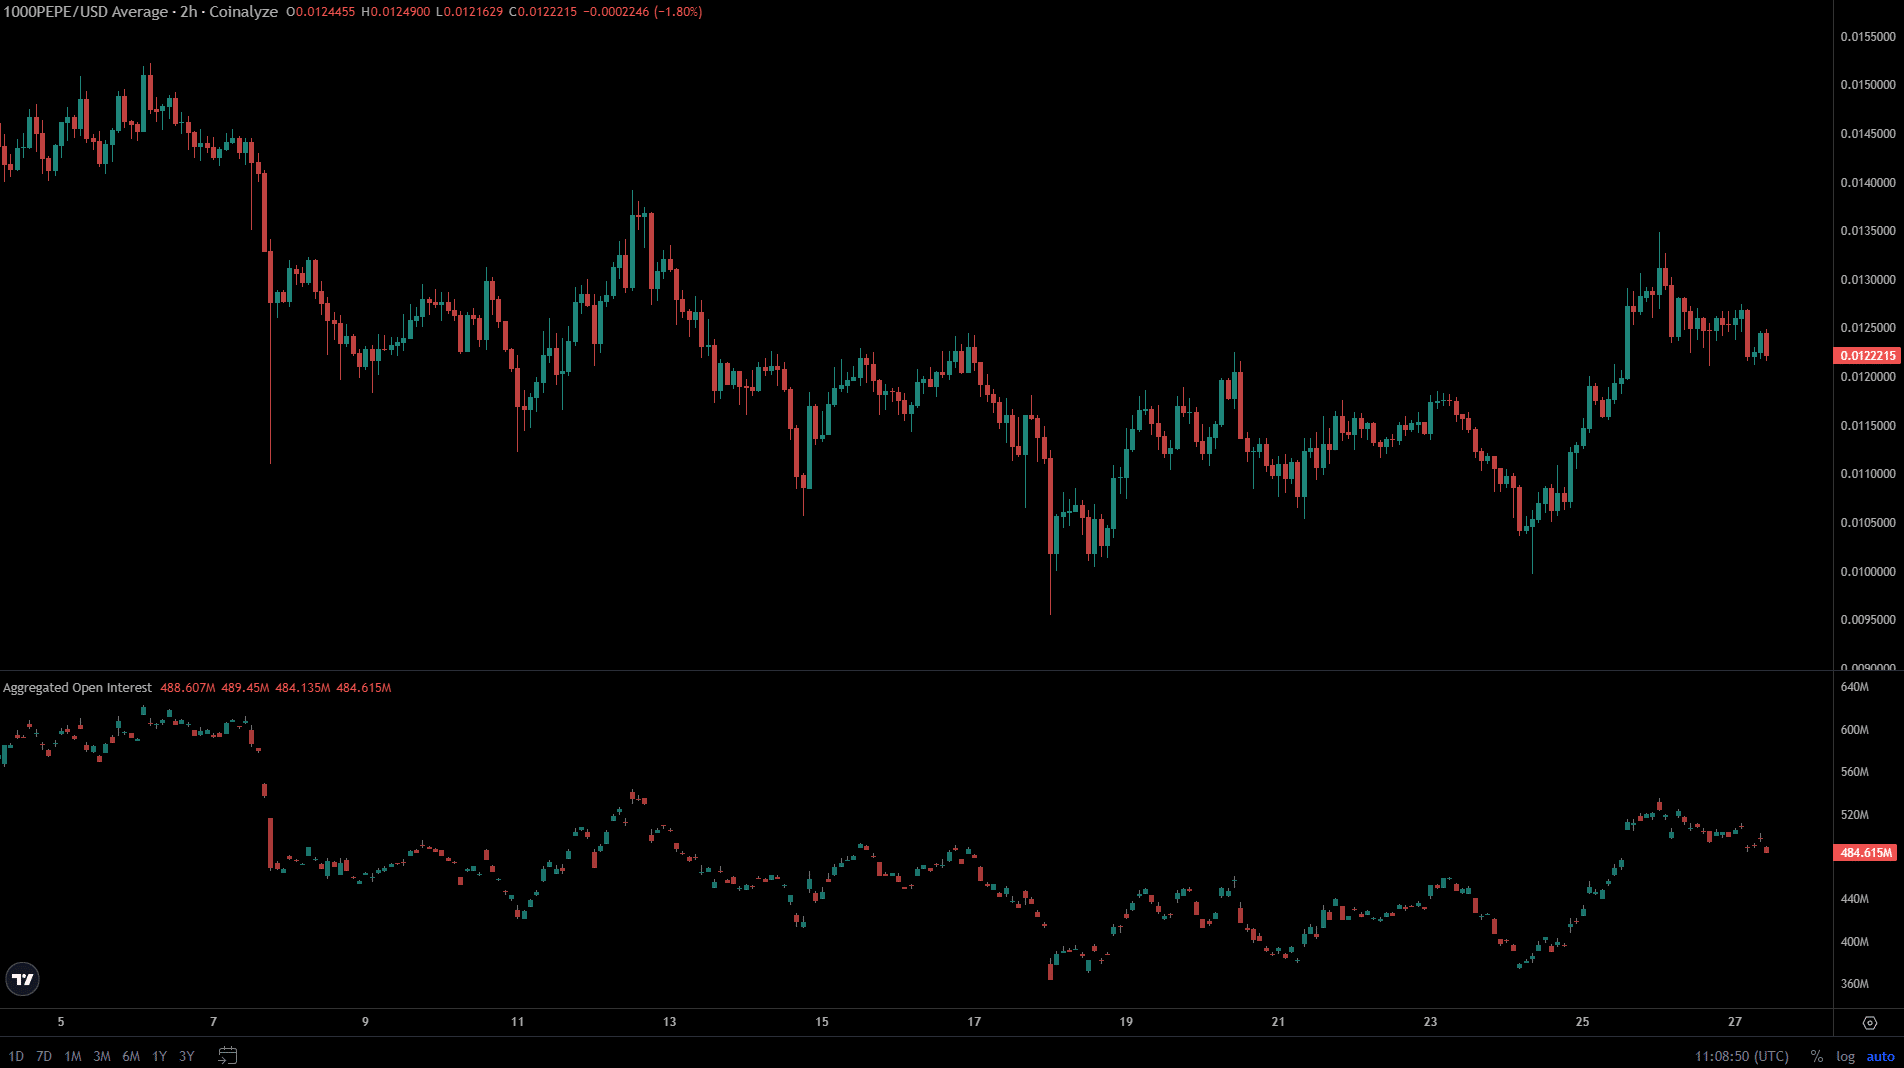
Task: Click date label 17 on time axis
Action: (974, 1022)
